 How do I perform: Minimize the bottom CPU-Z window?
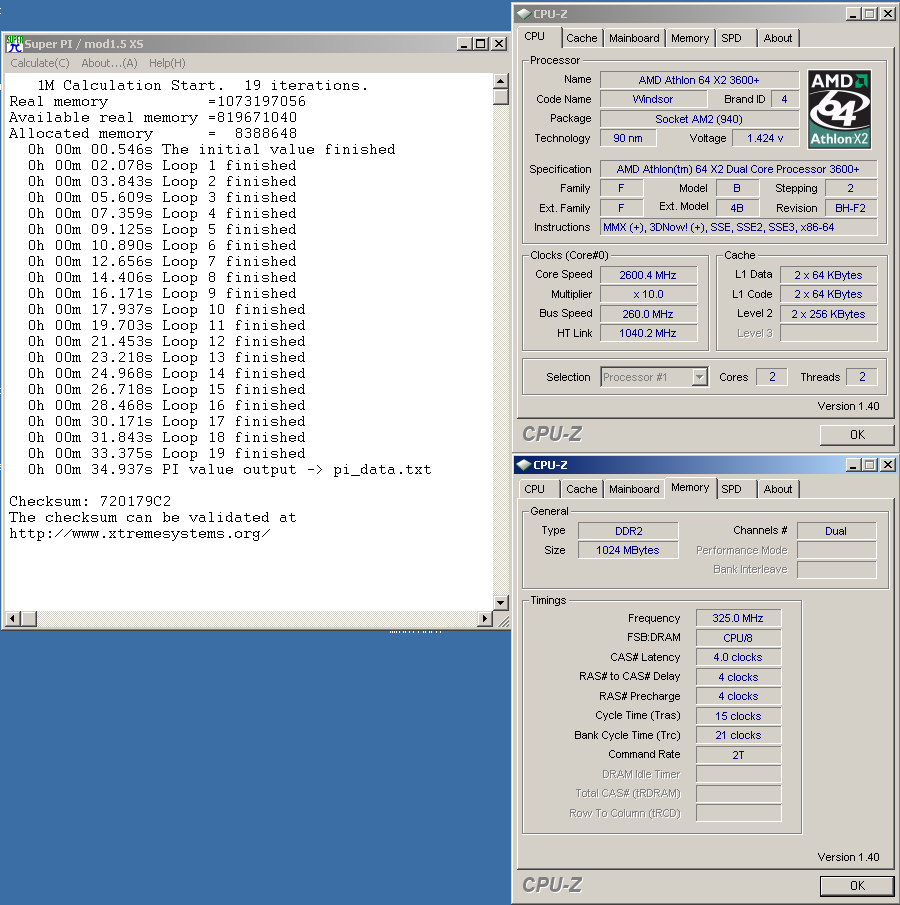tap(853, 465)
